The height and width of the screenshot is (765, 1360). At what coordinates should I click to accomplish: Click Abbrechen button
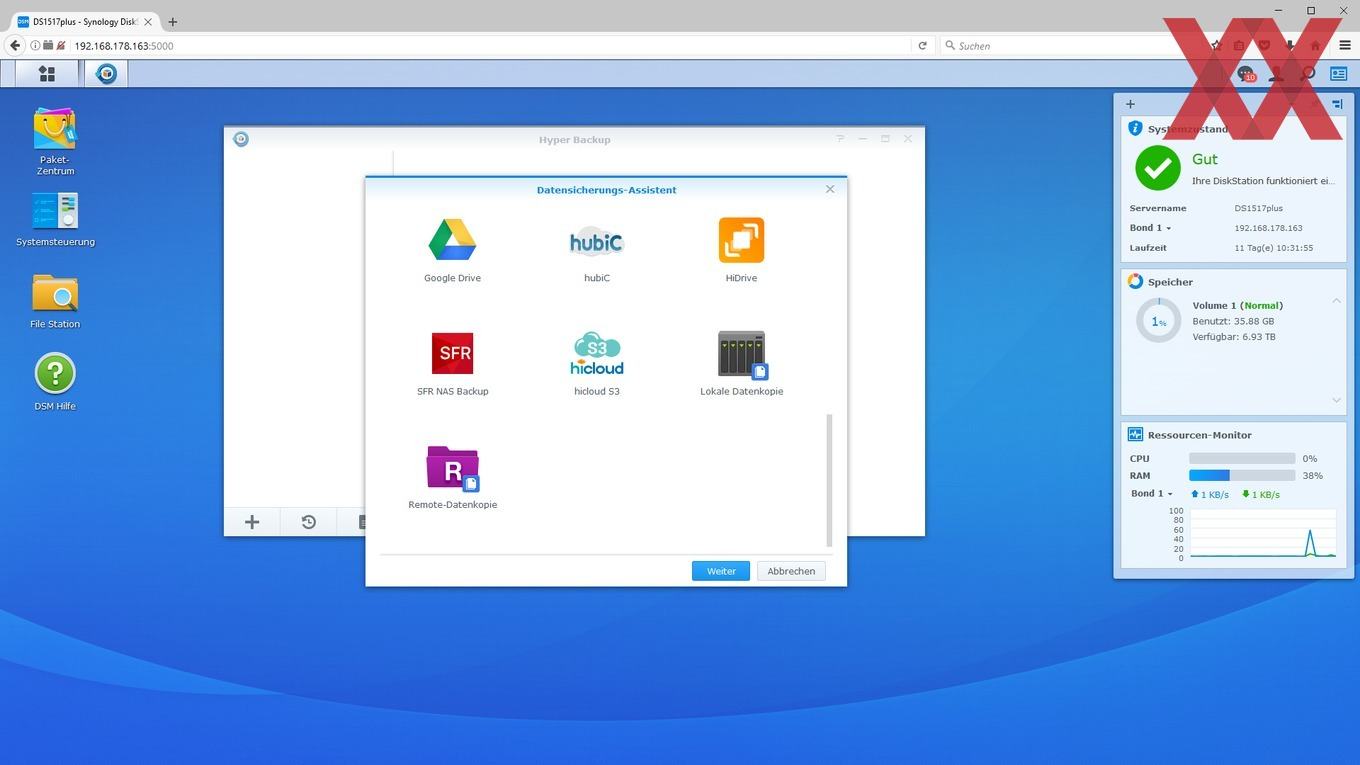791,571
